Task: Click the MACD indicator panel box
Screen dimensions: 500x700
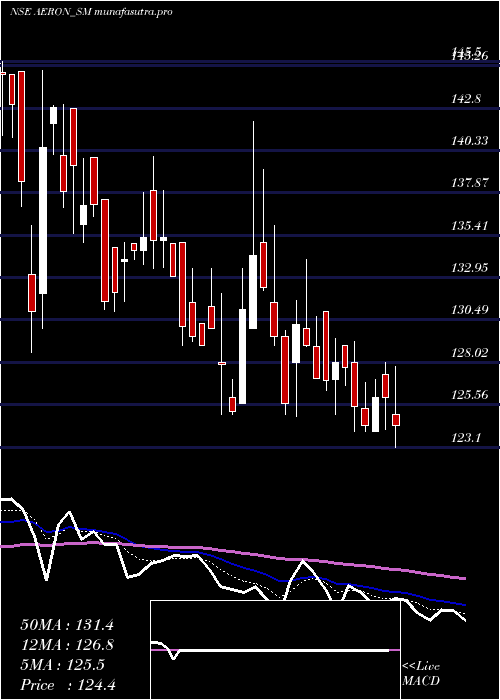Action: tap(275, 650)
